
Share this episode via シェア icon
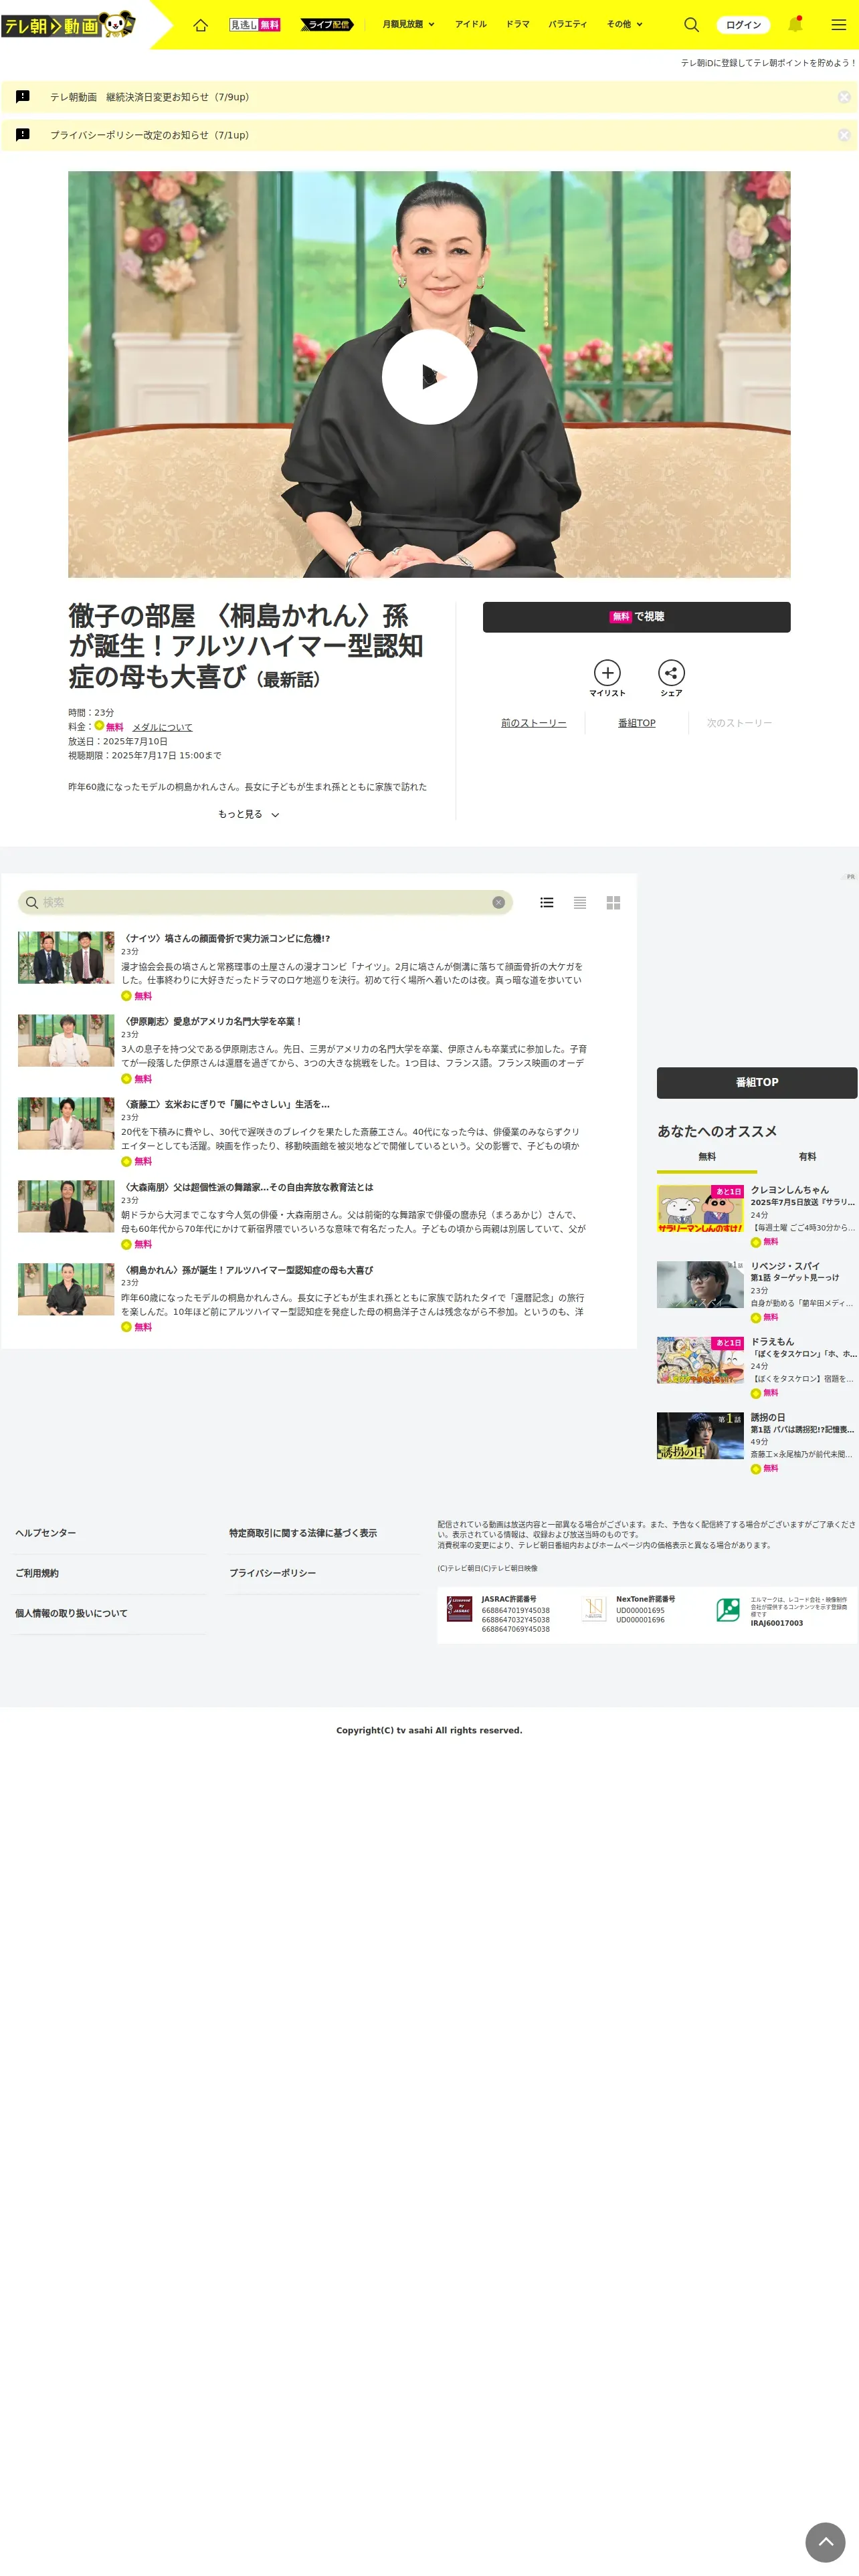(671, 678)
